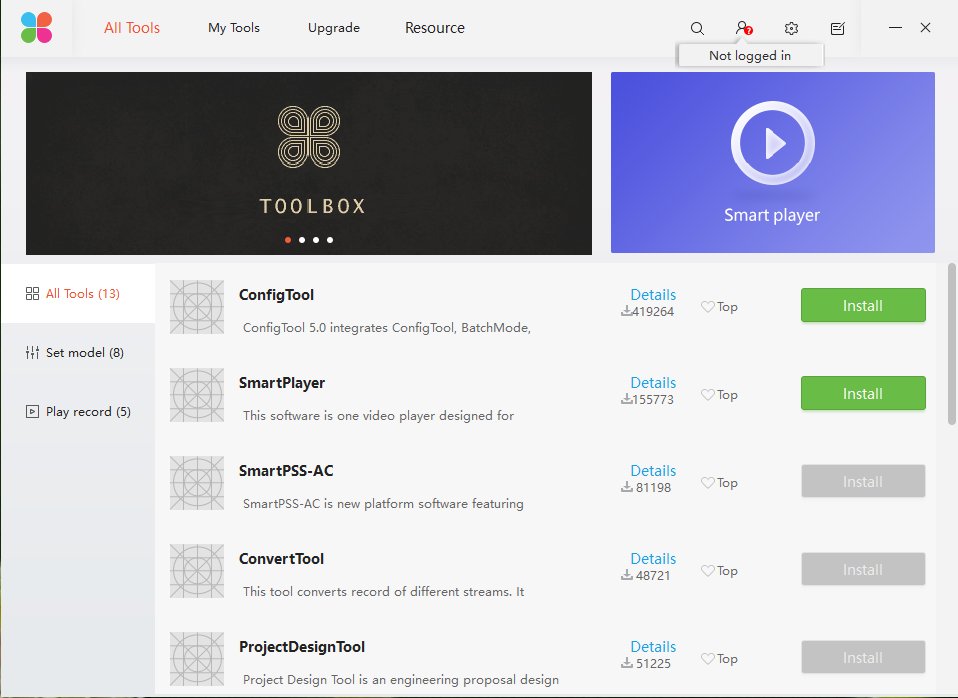Select the fourth banner carousel dot

[330, 240]
